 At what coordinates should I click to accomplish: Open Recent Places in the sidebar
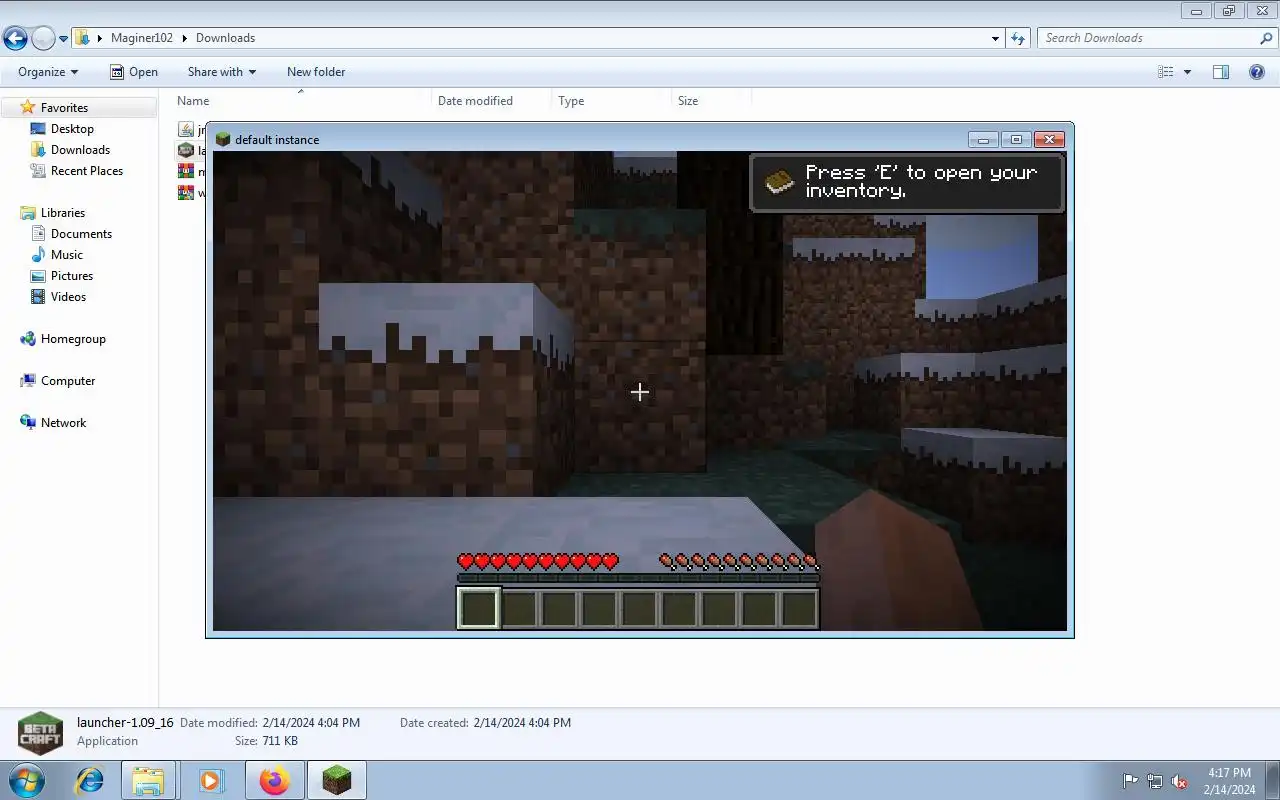click(87, 171)
